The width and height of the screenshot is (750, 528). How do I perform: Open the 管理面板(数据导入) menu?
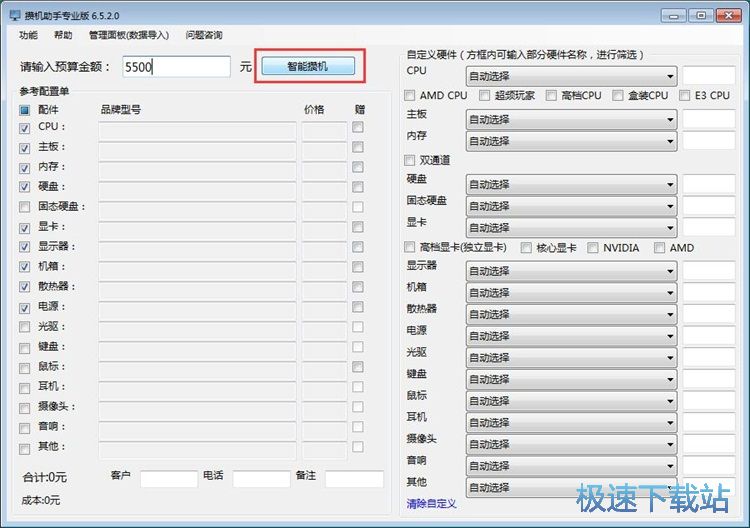[129, 35]
